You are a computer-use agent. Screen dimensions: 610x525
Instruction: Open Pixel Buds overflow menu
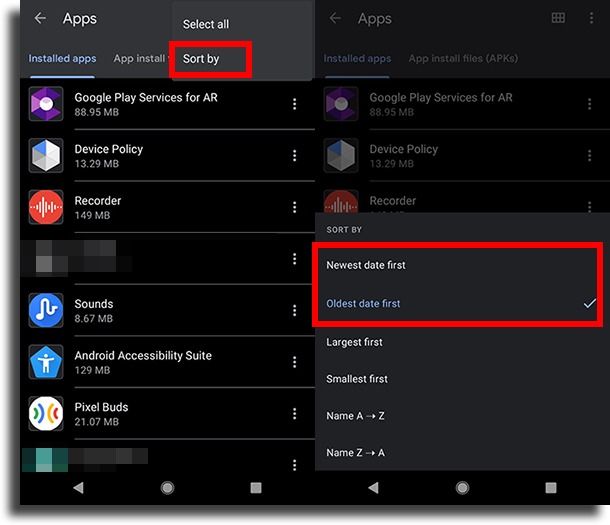(x=294, y=414)
